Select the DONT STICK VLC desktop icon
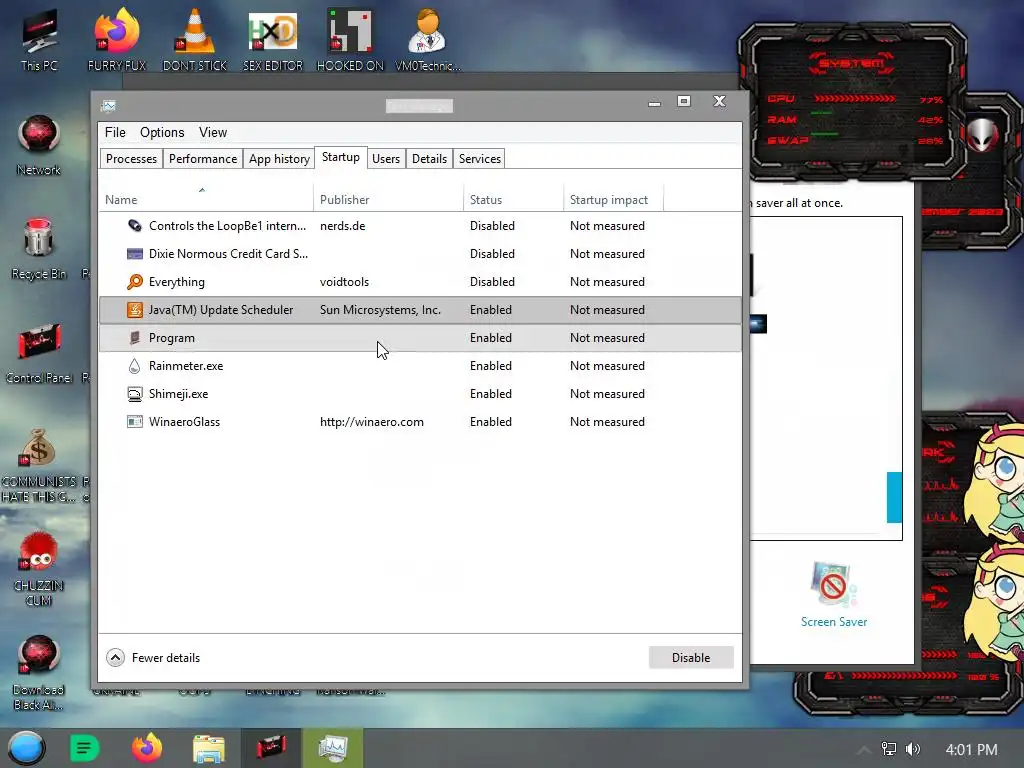 pos(195,39)
